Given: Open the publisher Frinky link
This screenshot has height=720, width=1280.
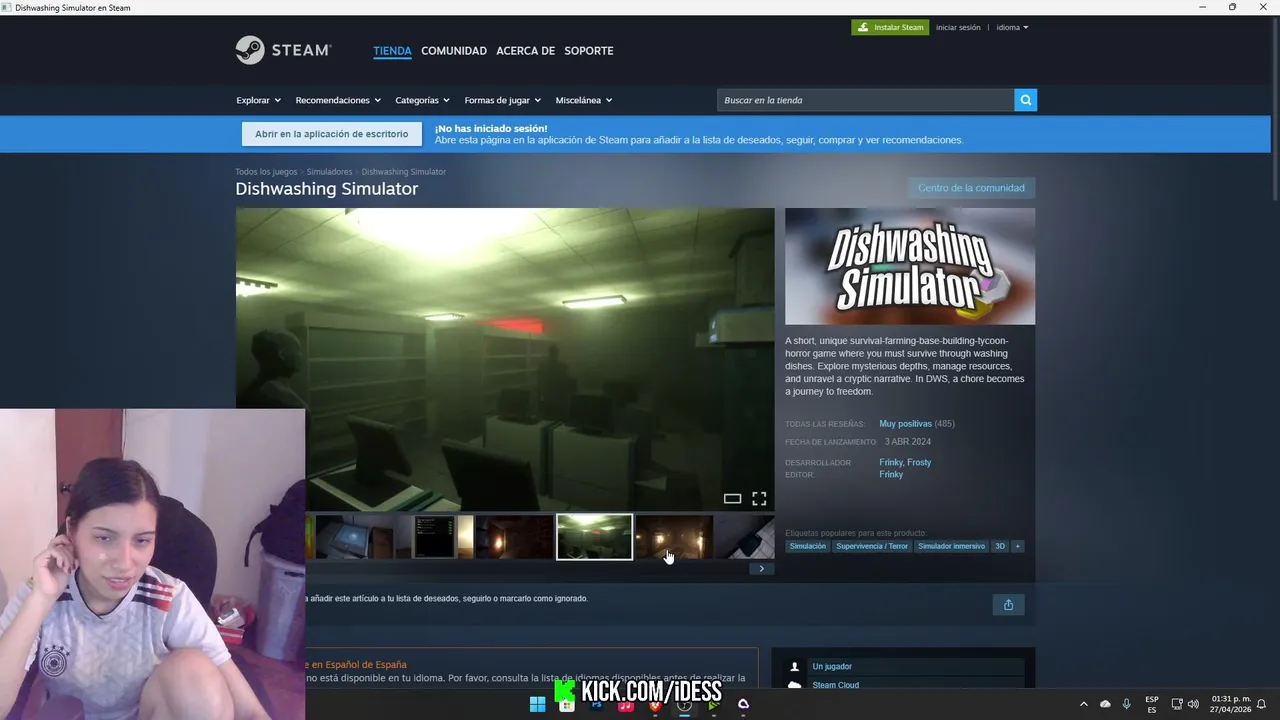Looking at the screenshot, I should [891, 474].
